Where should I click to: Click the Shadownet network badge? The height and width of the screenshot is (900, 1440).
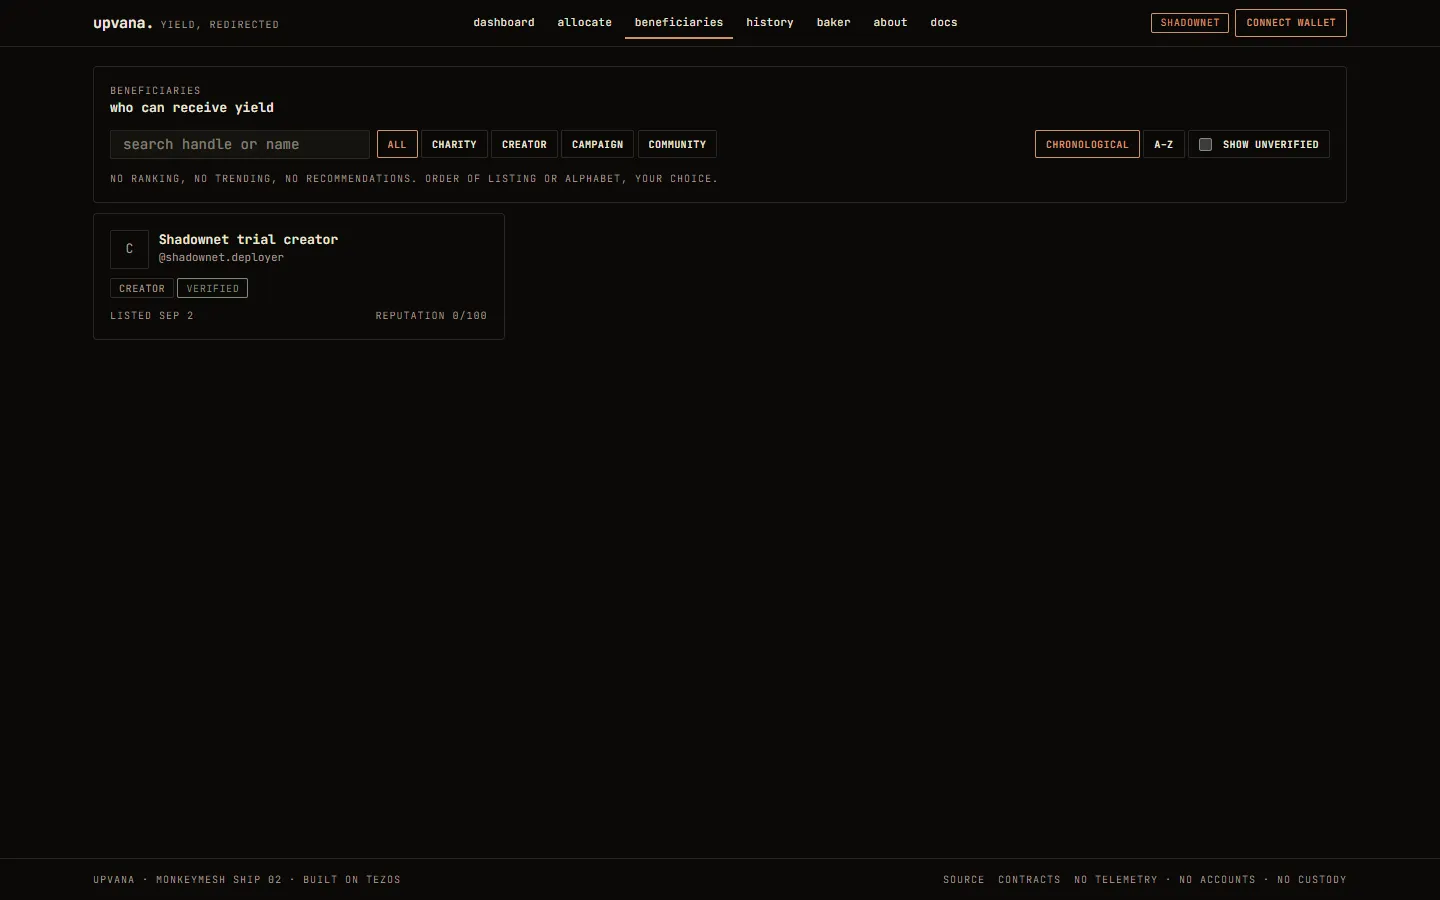click(1190, 22)
